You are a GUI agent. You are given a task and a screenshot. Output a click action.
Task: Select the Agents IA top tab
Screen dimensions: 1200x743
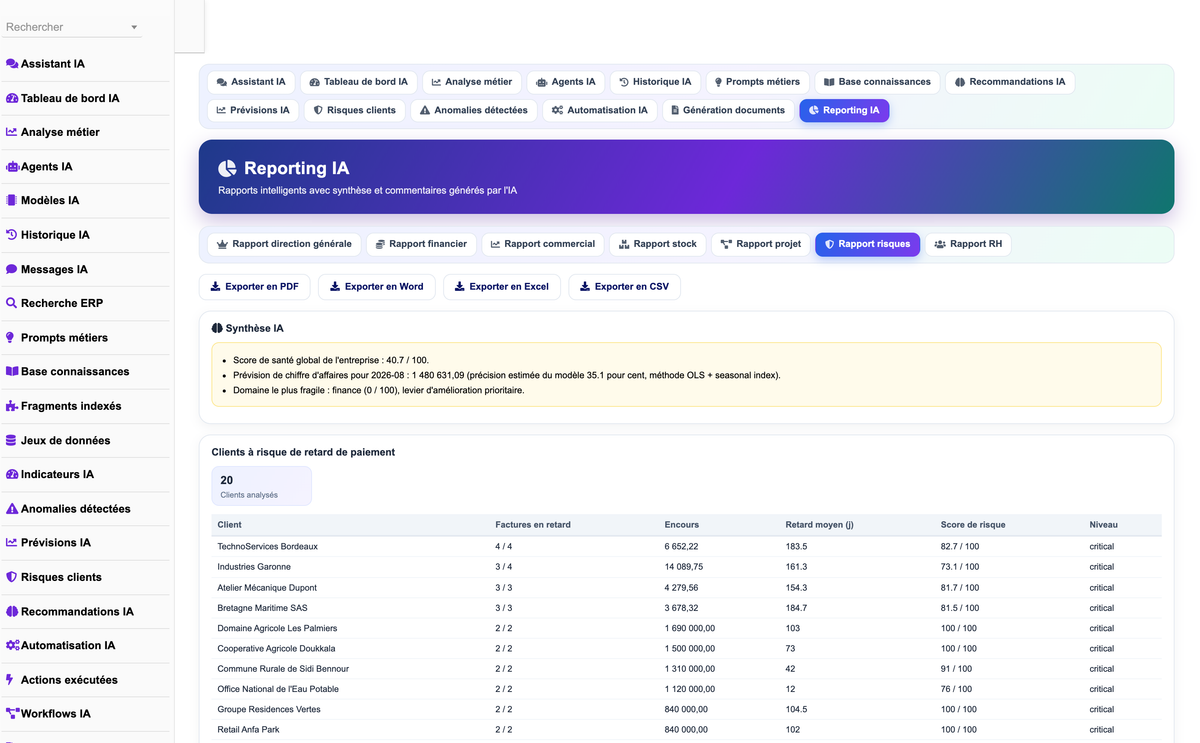coord(566,82)
